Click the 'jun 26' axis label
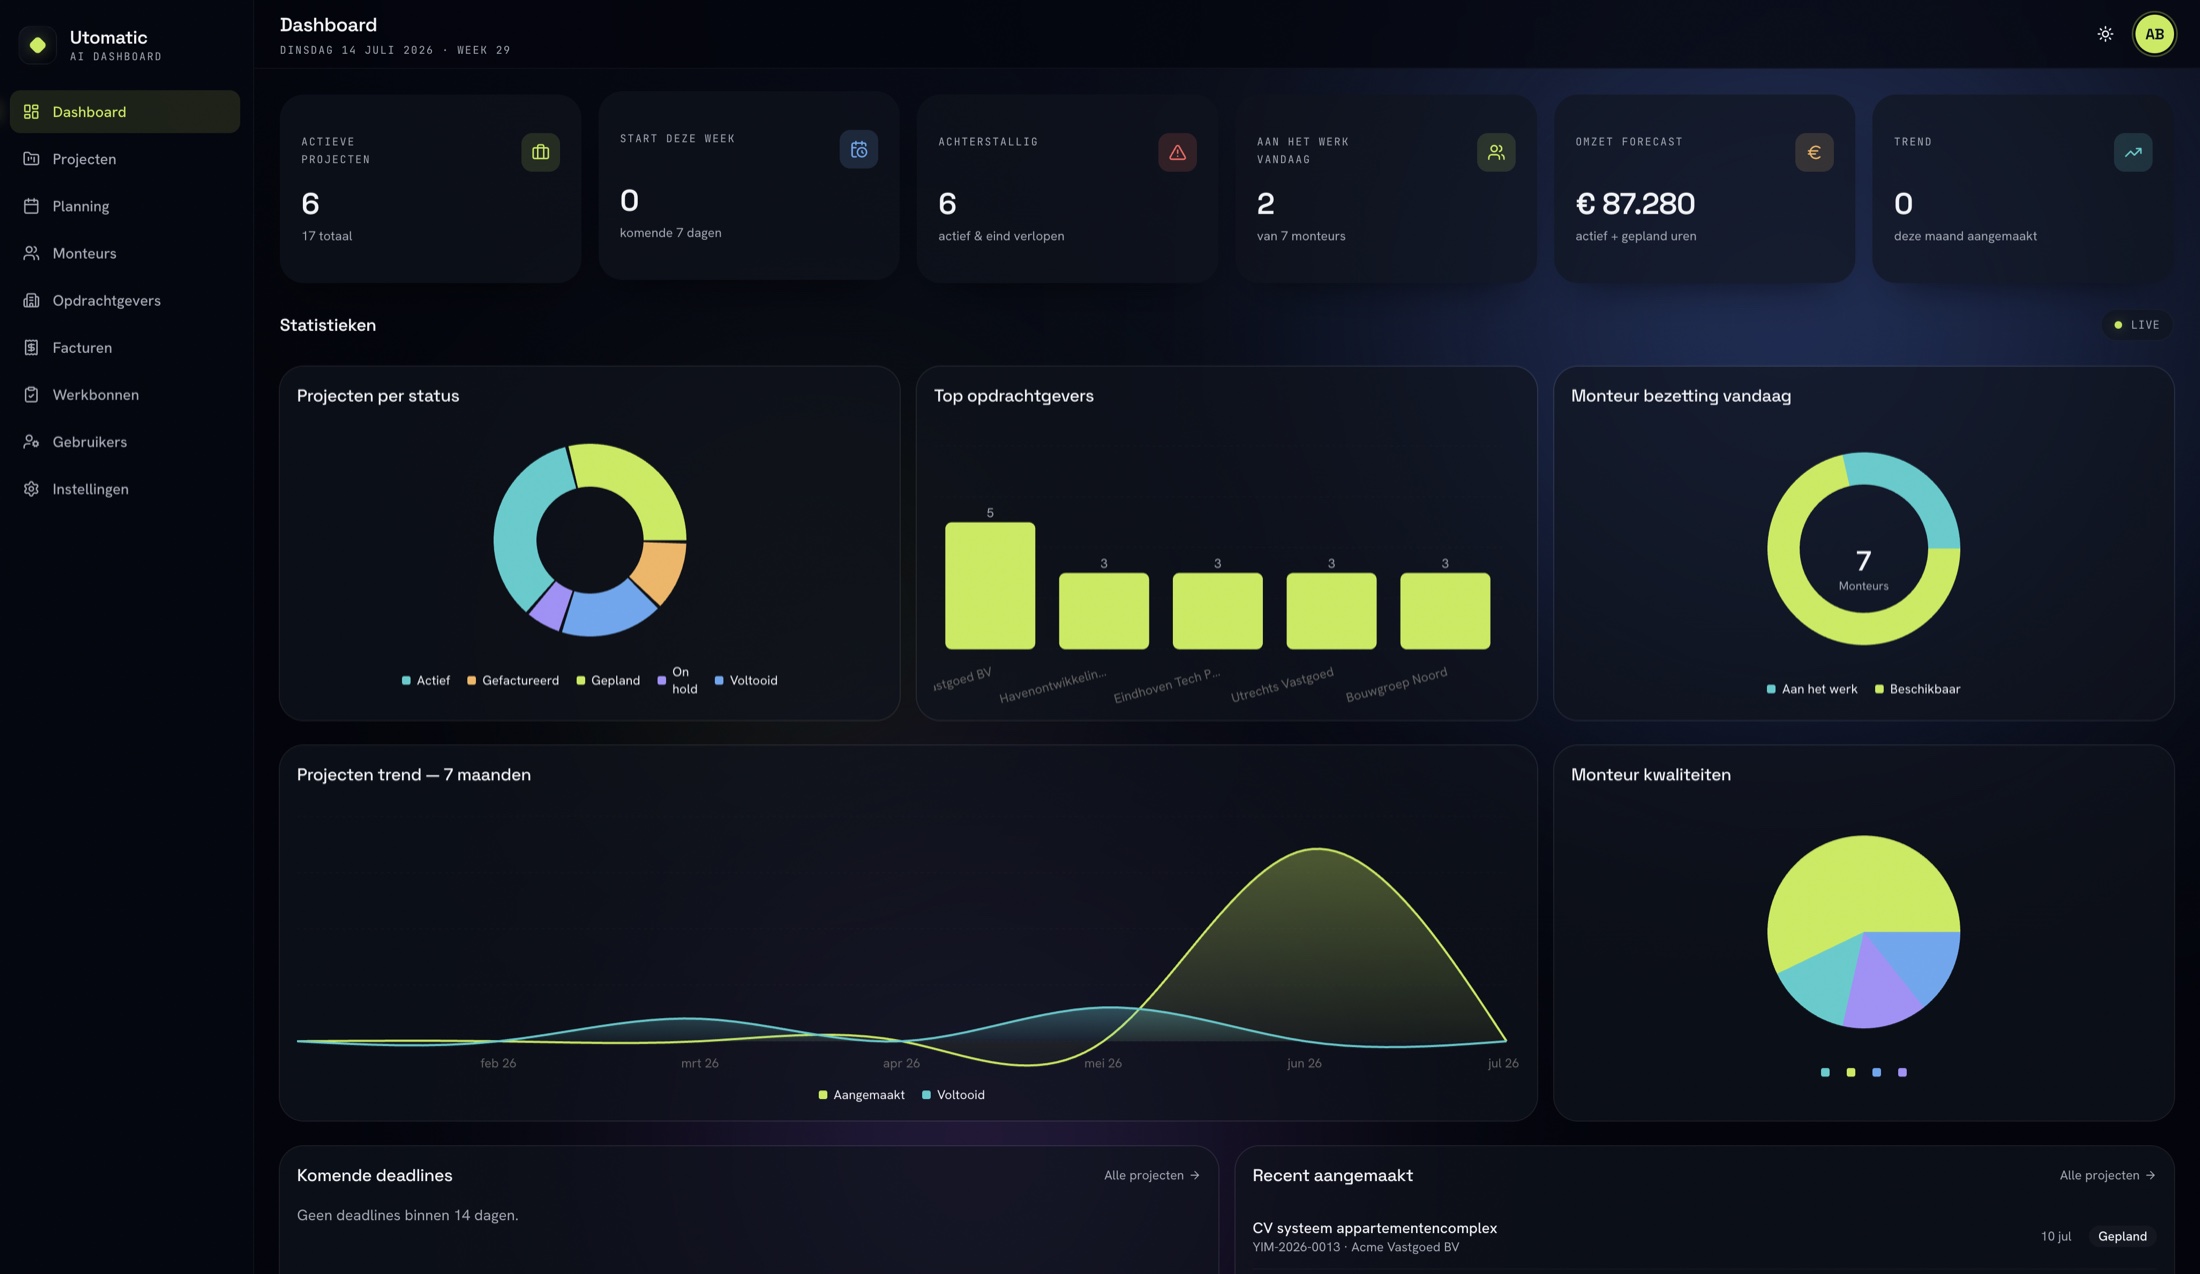The height and width of the screenshot is (1274, 2200). (x=1304, y=1063)
